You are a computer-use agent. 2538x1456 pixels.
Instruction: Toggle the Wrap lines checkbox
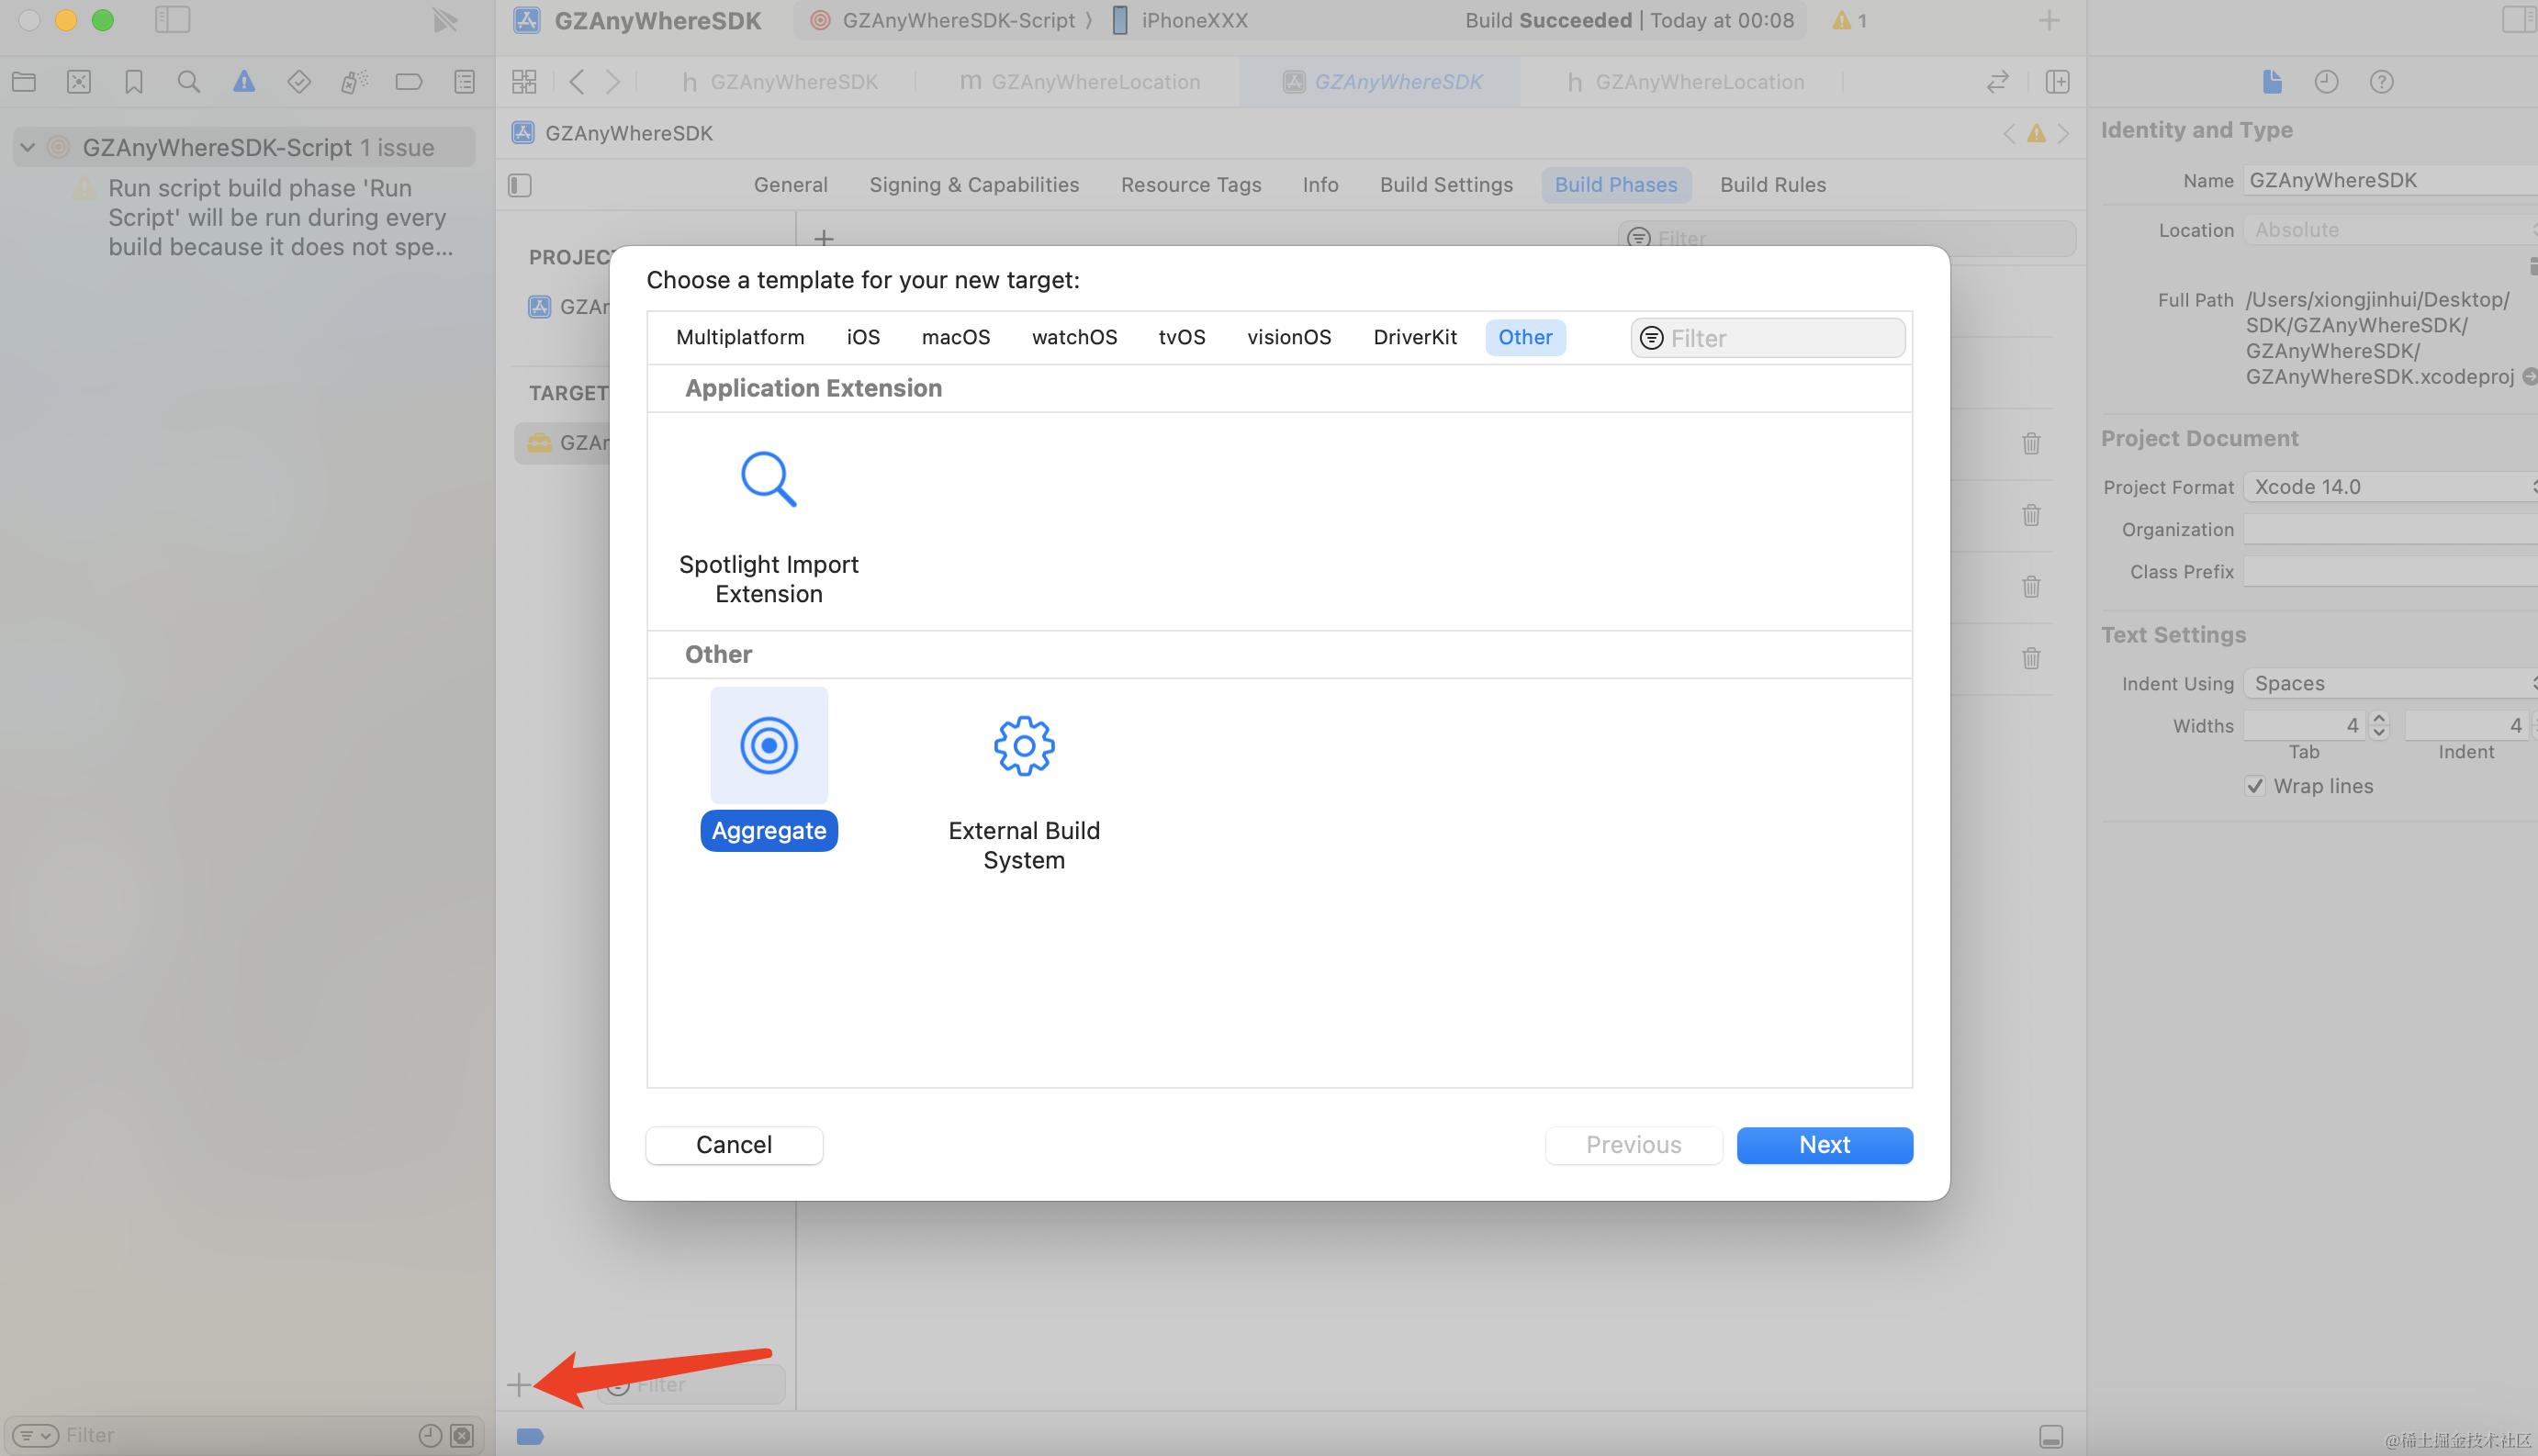tap(2255, 786)
